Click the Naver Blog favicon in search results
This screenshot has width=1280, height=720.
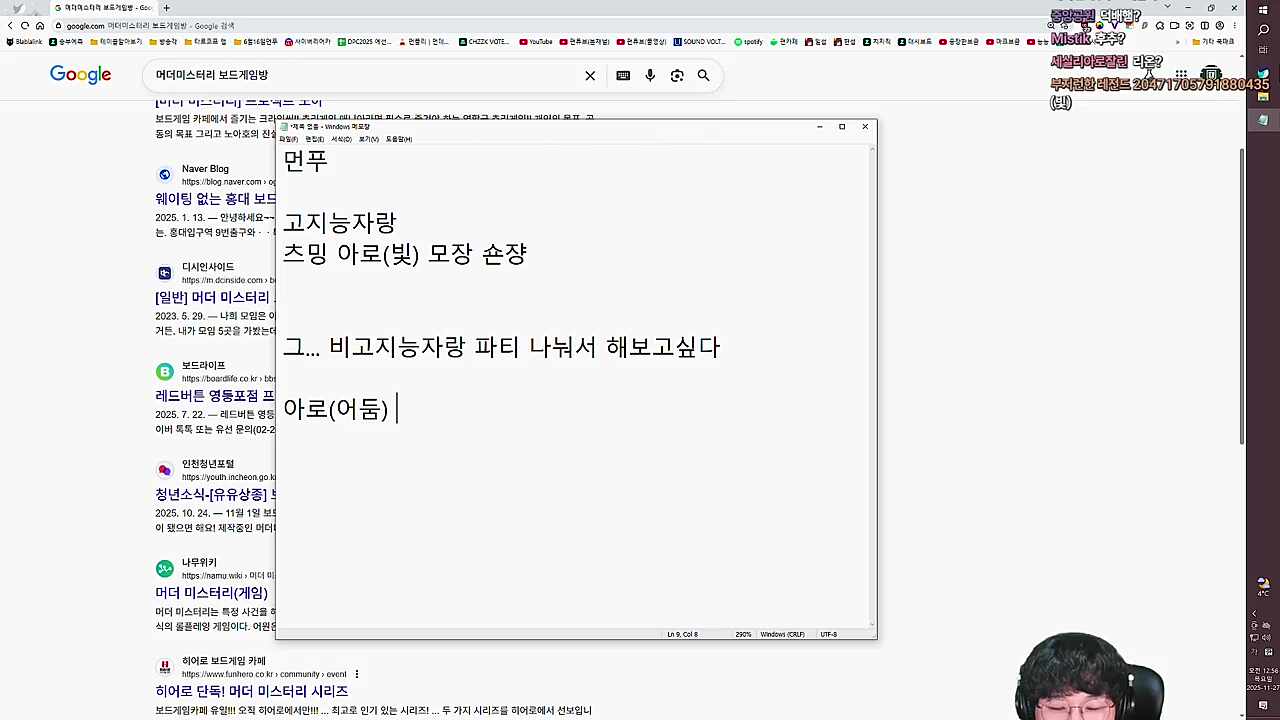point(164,174)
